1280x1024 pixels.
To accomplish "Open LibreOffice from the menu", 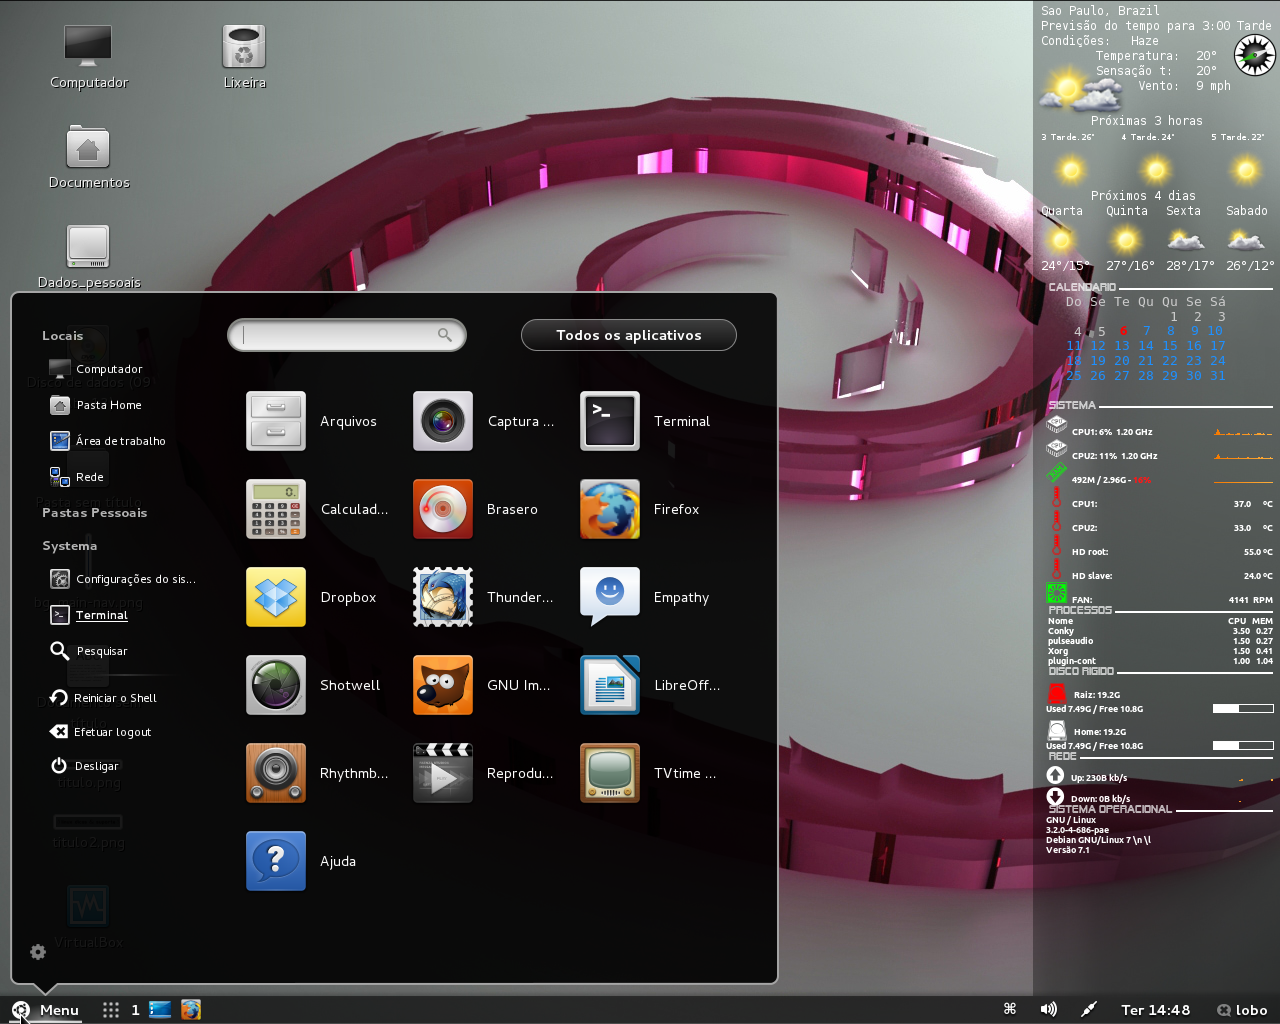I will pyautogui.click(x=610, y=685).
